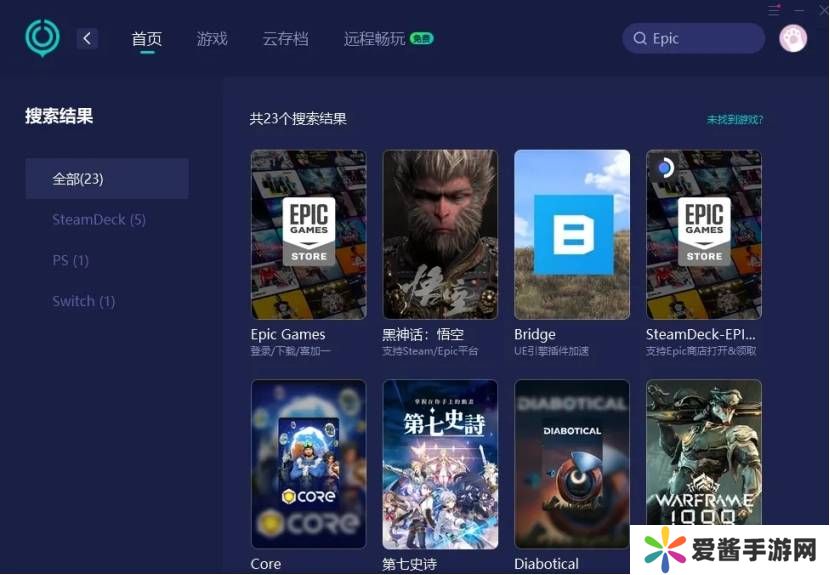The height and width of the screenshot is (575, 830).
Task: Click the back arrow button
Action: coord(88,39)
